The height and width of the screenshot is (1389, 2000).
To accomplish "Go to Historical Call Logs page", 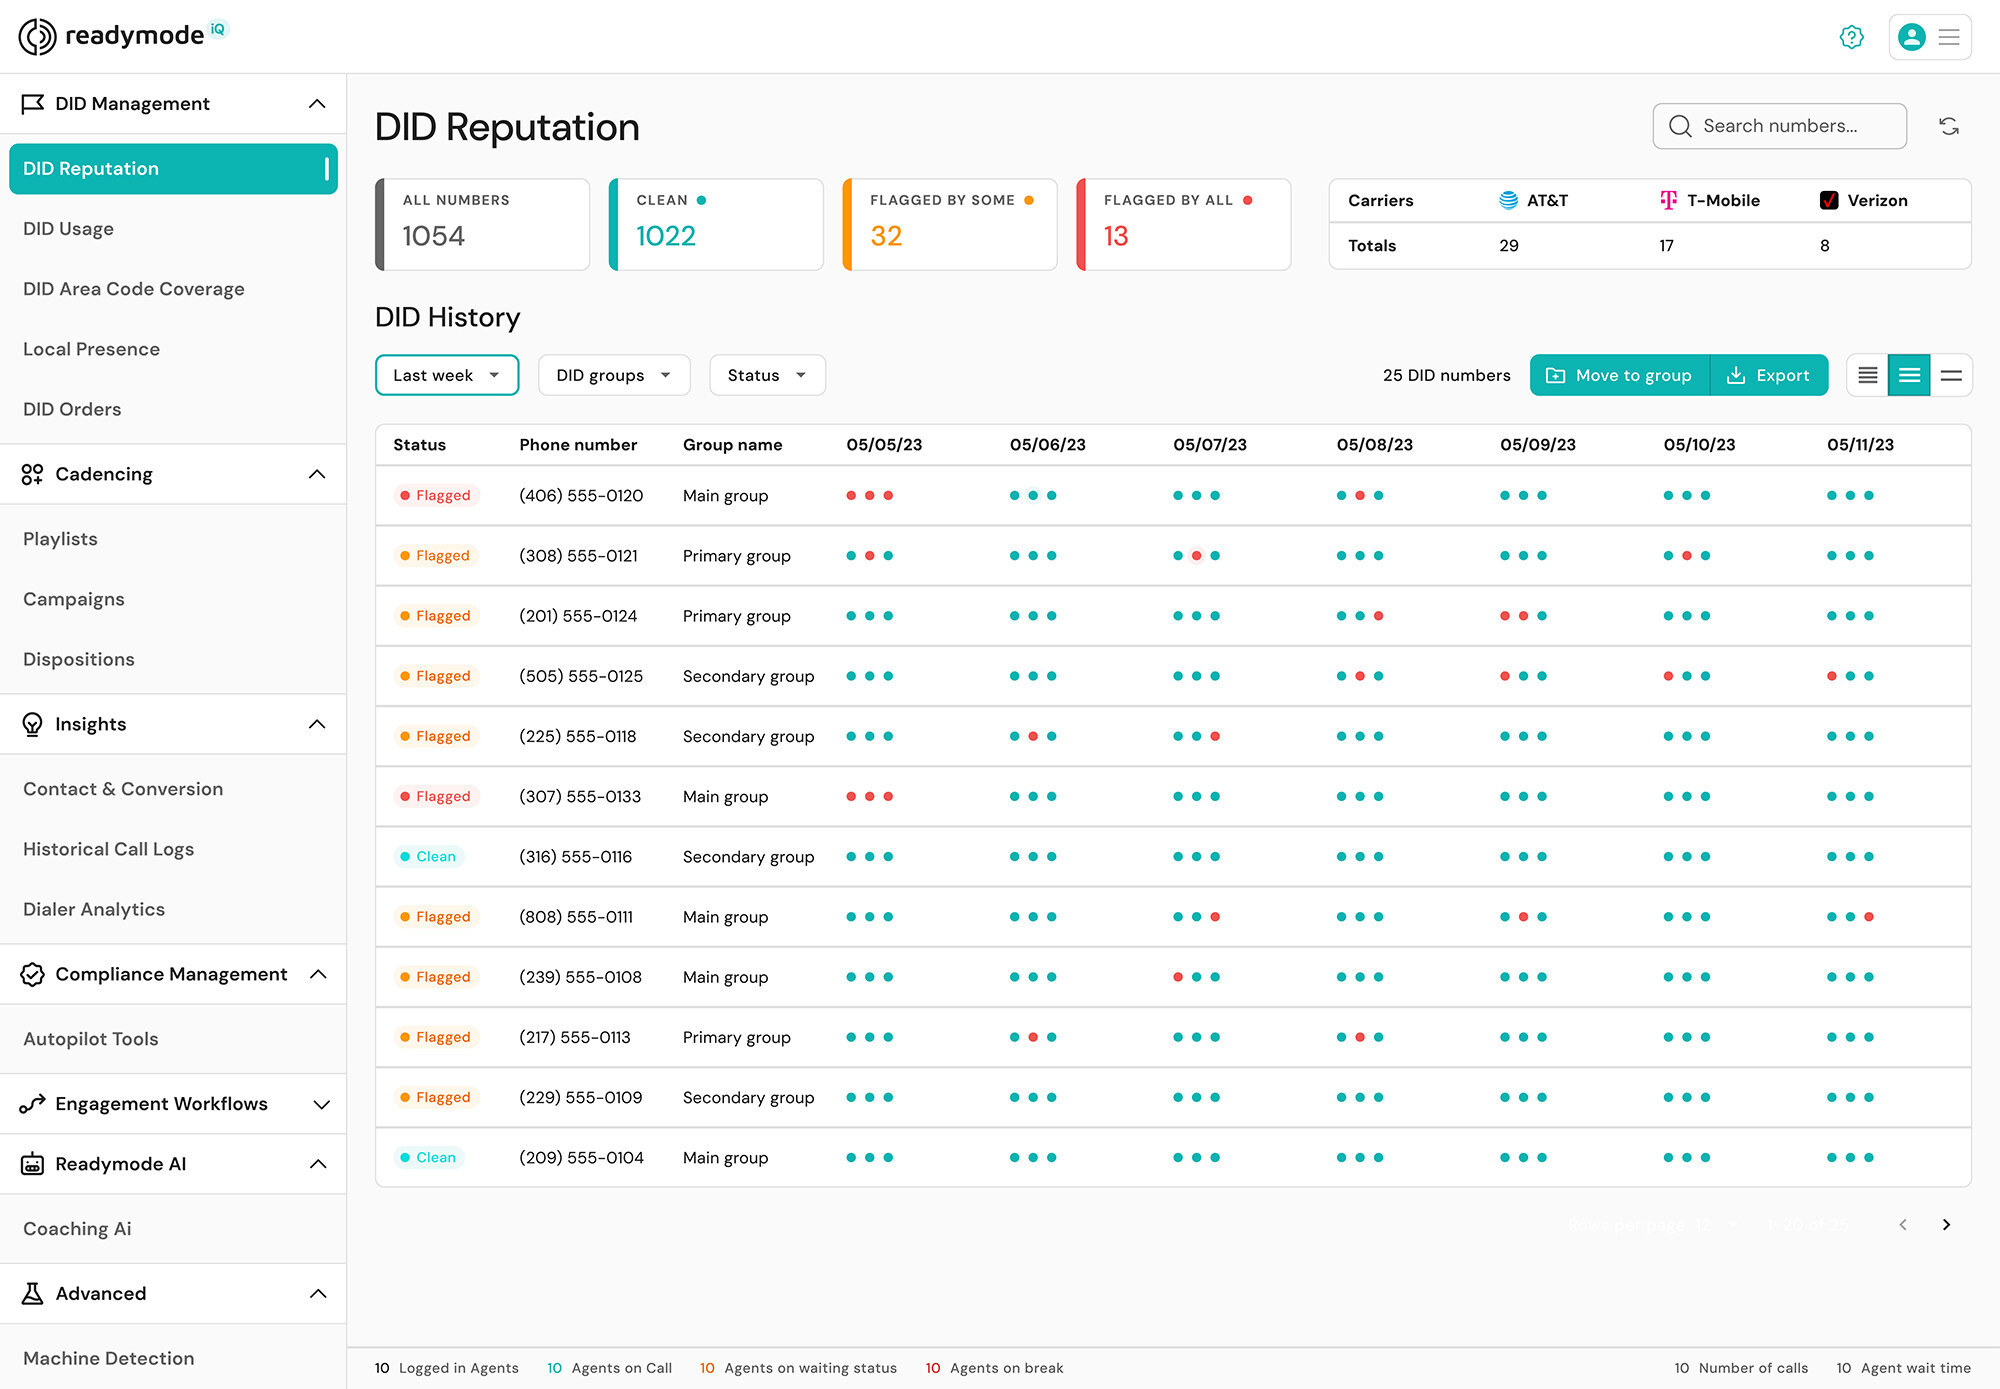I will pos(108,849).
